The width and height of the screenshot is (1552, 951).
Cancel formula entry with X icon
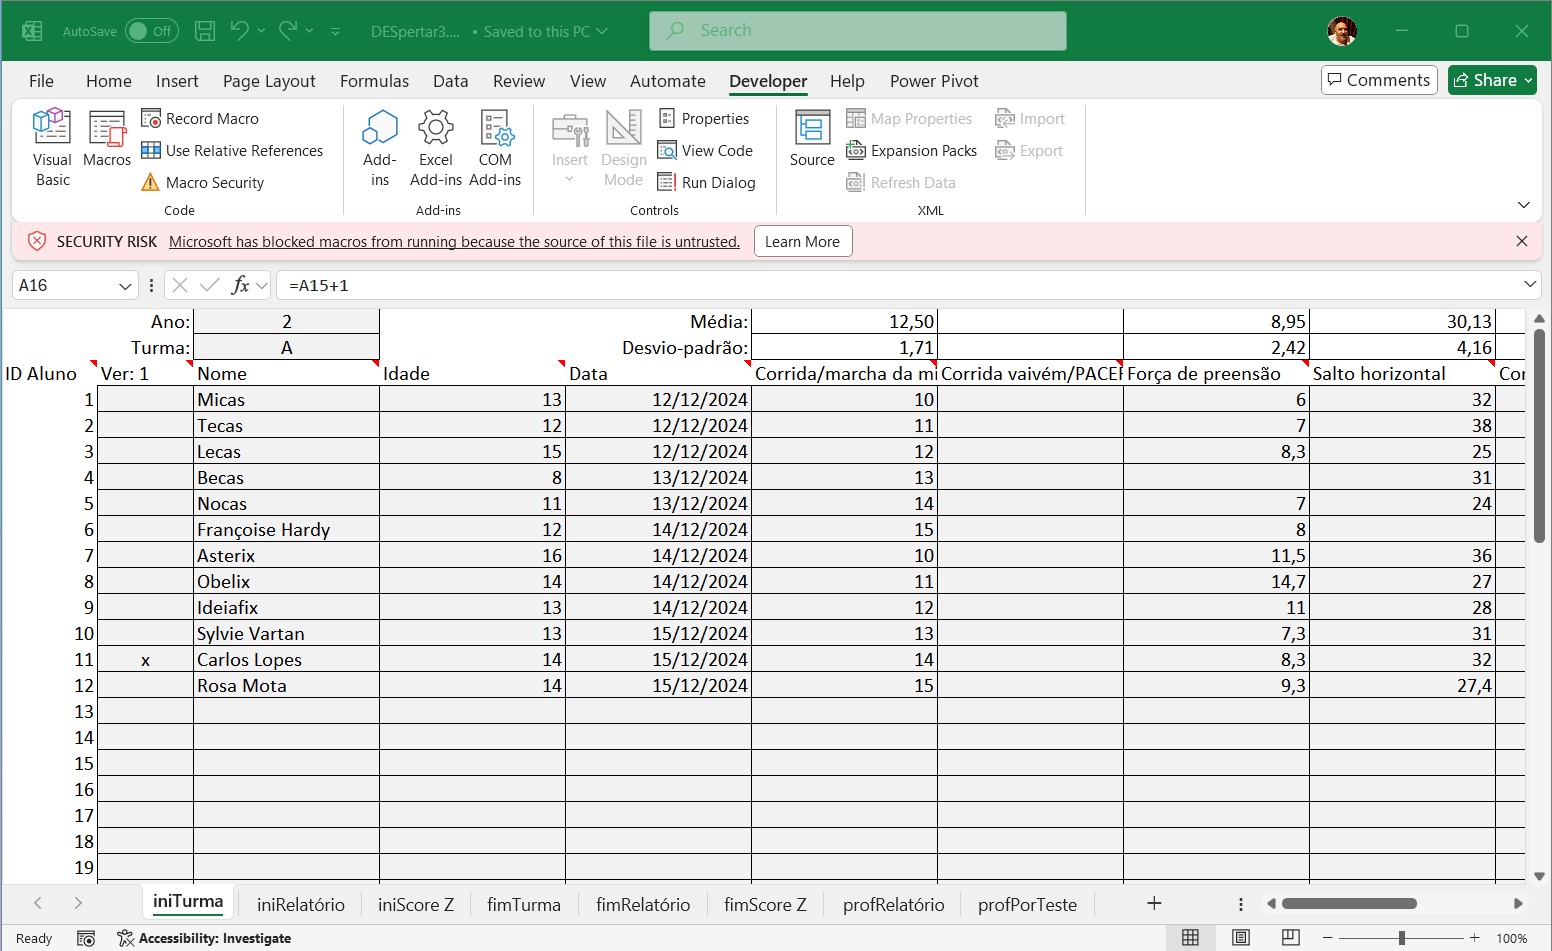click(180, 285)
